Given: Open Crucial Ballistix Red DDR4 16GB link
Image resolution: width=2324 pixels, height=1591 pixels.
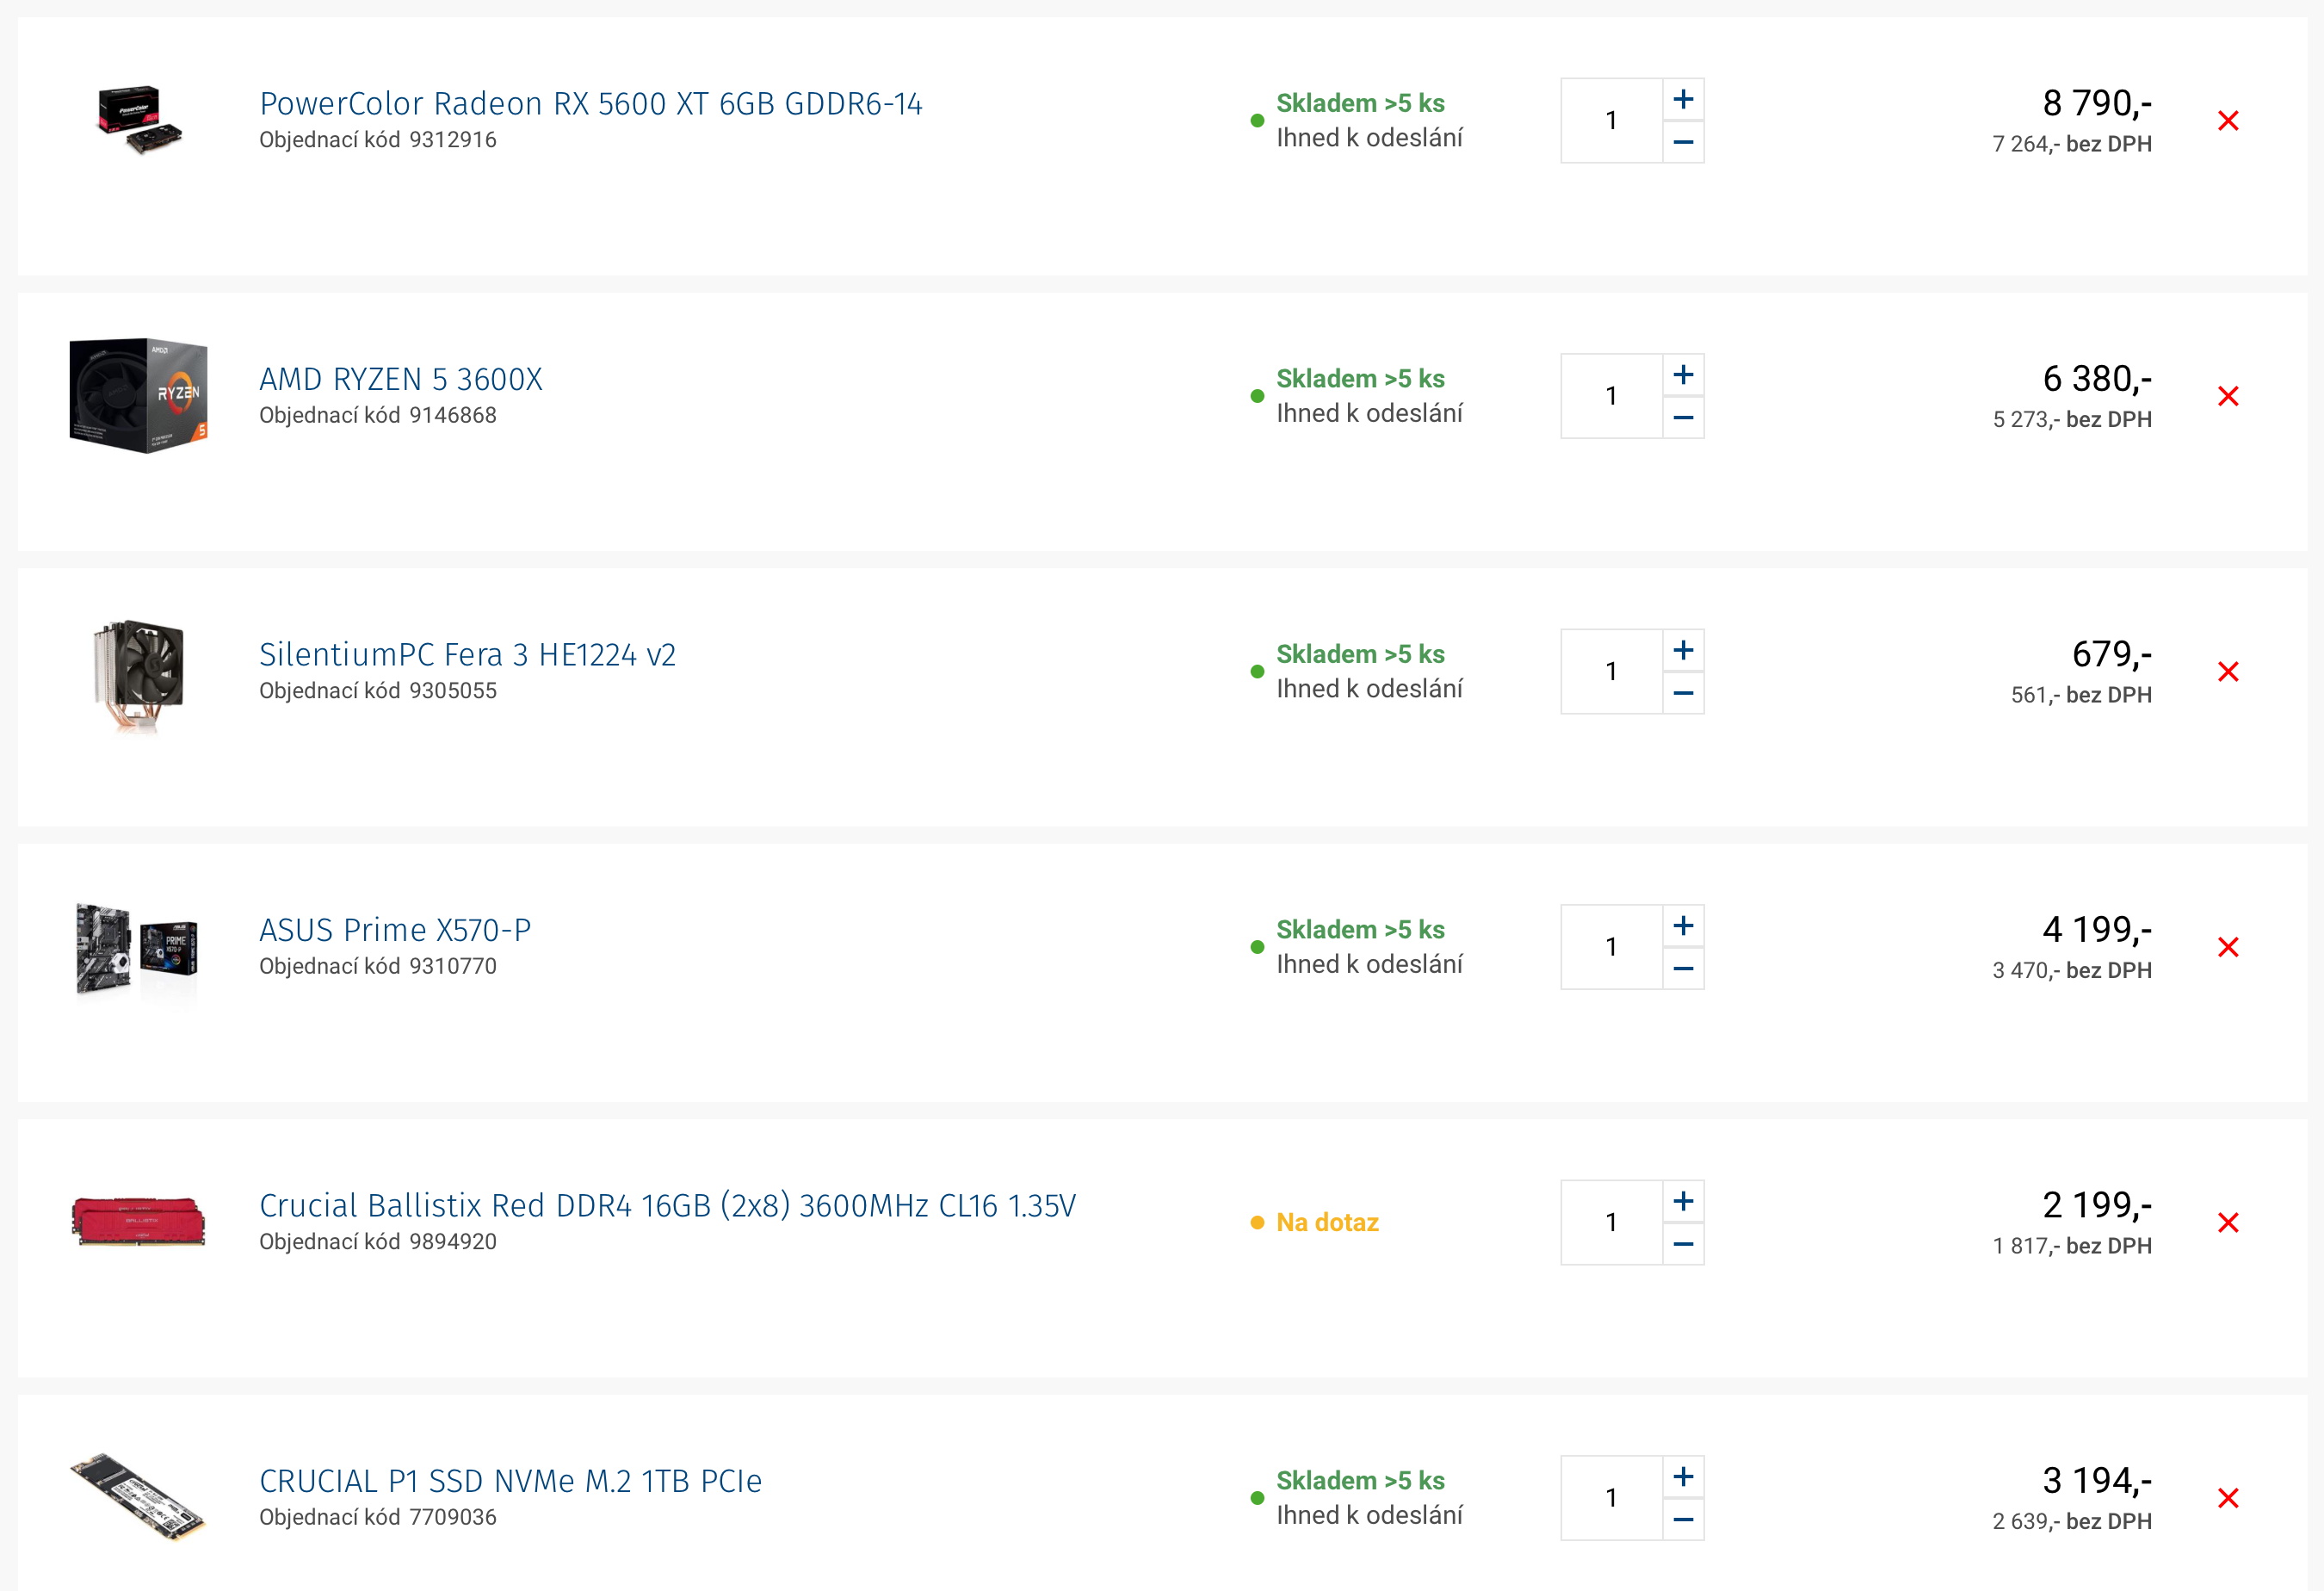Looking at the screenshot, I should pyautogui.click(x=668, y=1205).
